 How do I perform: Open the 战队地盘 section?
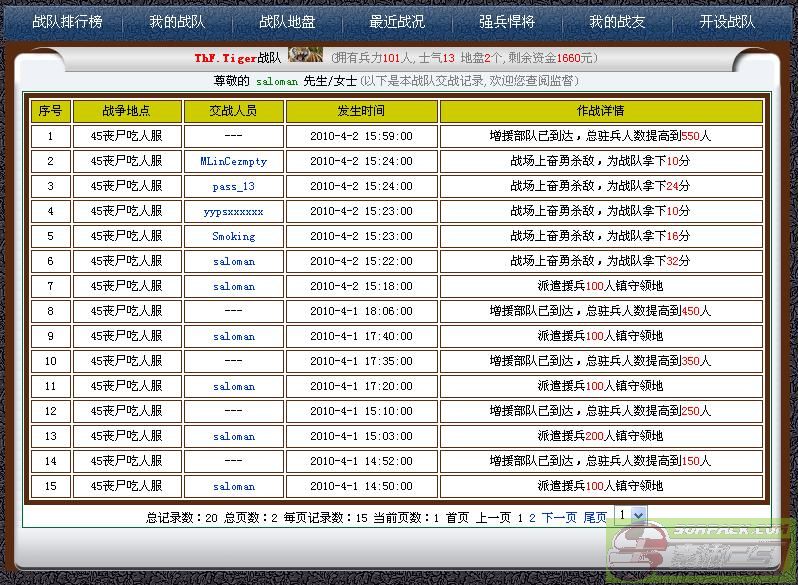[x=287, y=21]
